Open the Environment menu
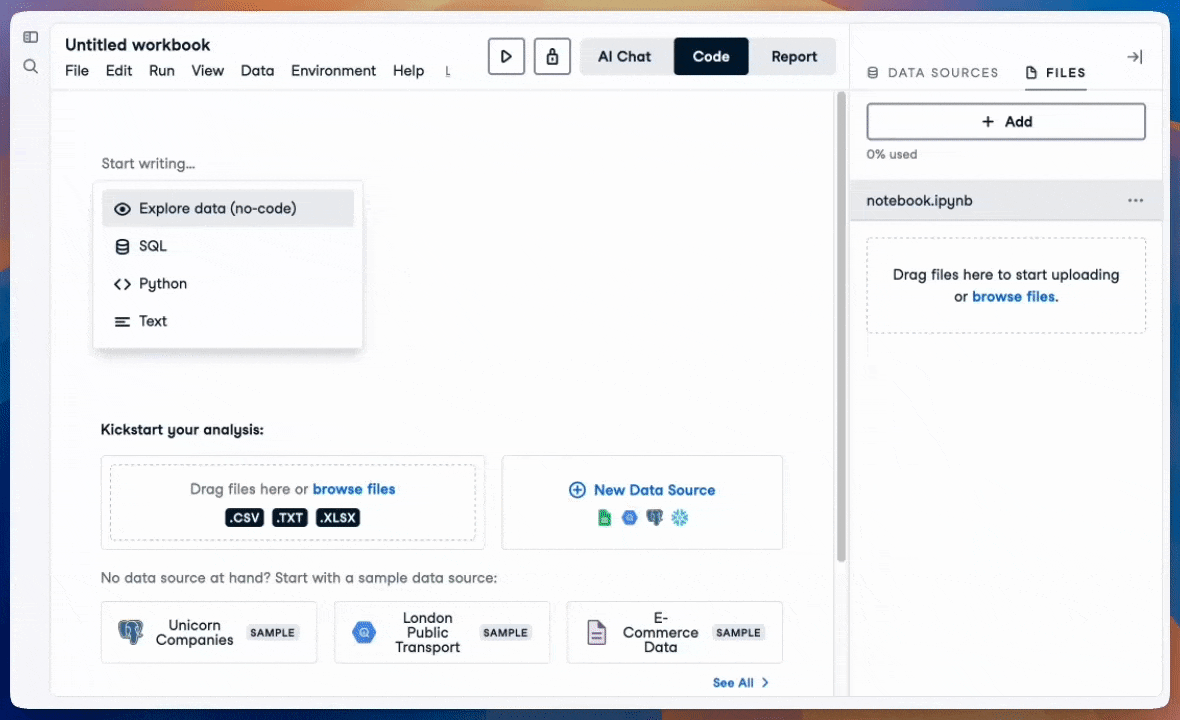Viewport: 1180px width, 720px height. click(333, 71)
